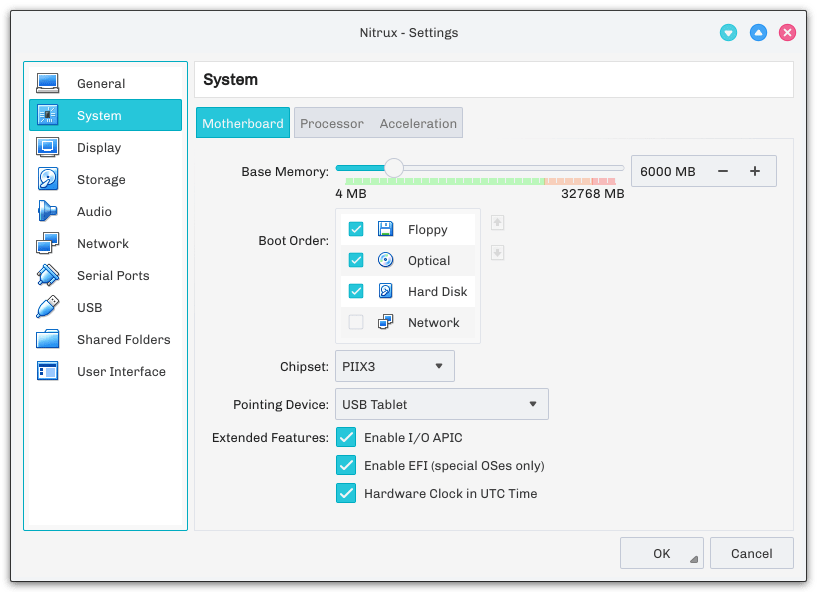The height and width of the screenshot is (592, 817).
Task: Select System label in settings sidebar
Action: (x=99, y=115)
